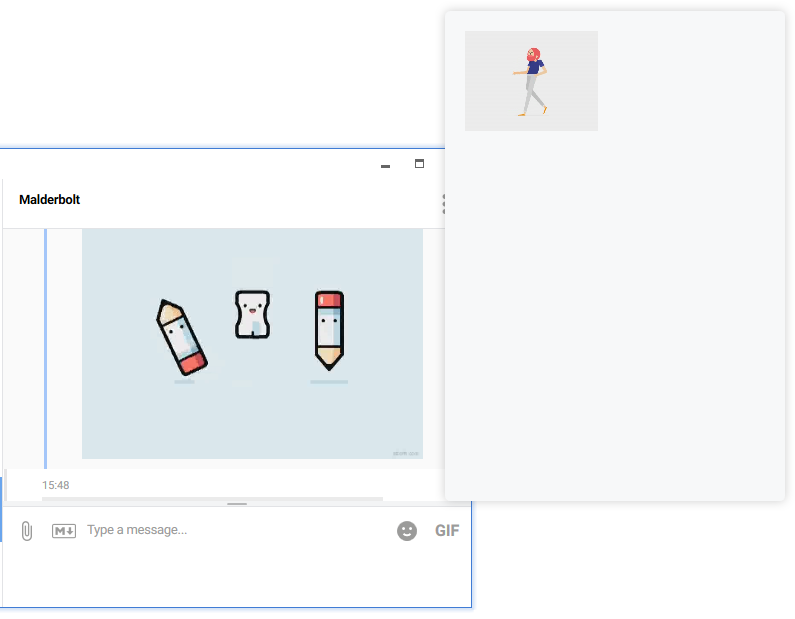Minimize the chat window
This screenshot has height=619, width=795.
click(x=386, y=166)
